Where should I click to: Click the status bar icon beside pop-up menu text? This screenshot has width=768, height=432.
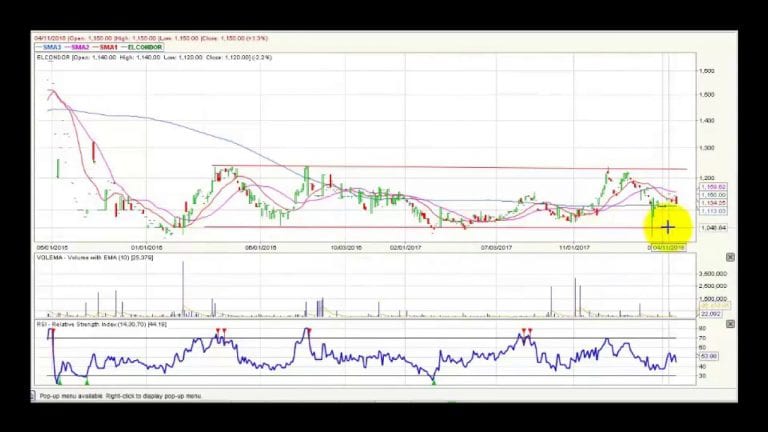(33, 396)
